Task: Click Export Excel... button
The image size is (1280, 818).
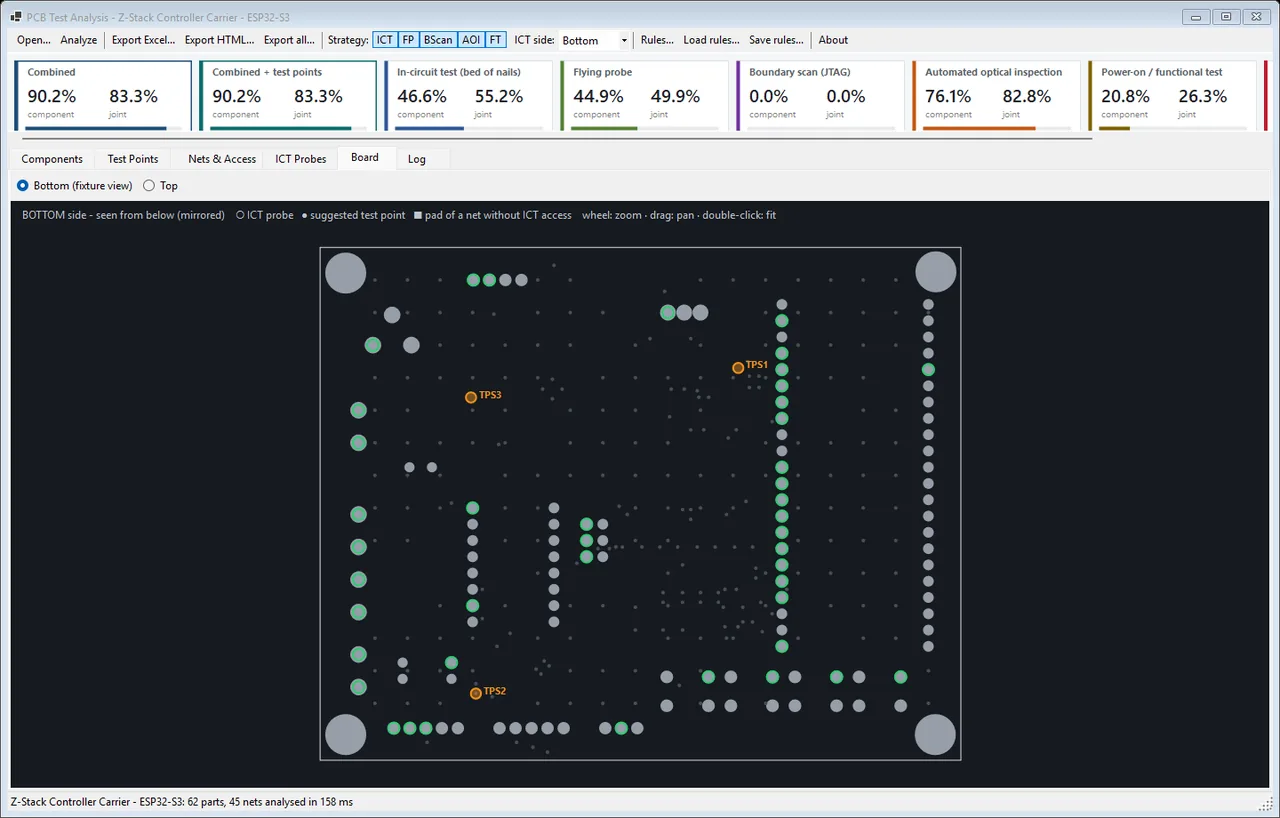Action: coord(143,40)
